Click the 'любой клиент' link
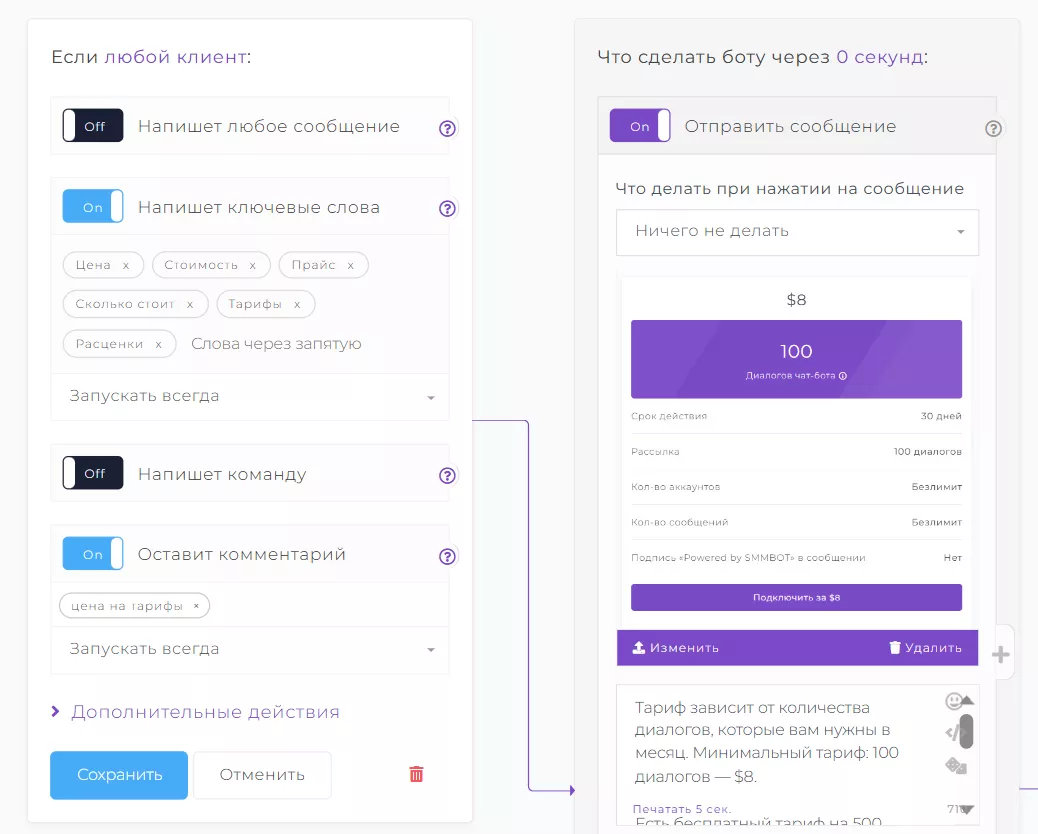 [x=175, y=57]
